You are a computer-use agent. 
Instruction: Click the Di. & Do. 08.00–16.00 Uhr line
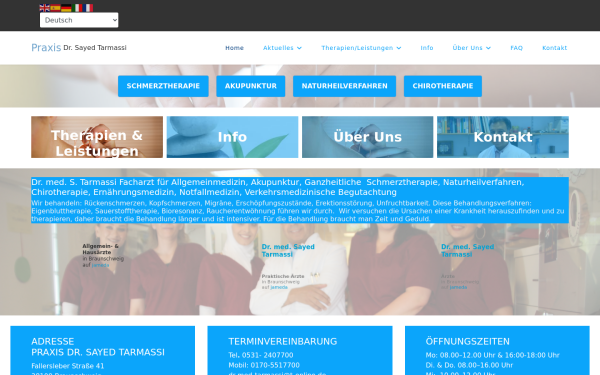[469, 365]
